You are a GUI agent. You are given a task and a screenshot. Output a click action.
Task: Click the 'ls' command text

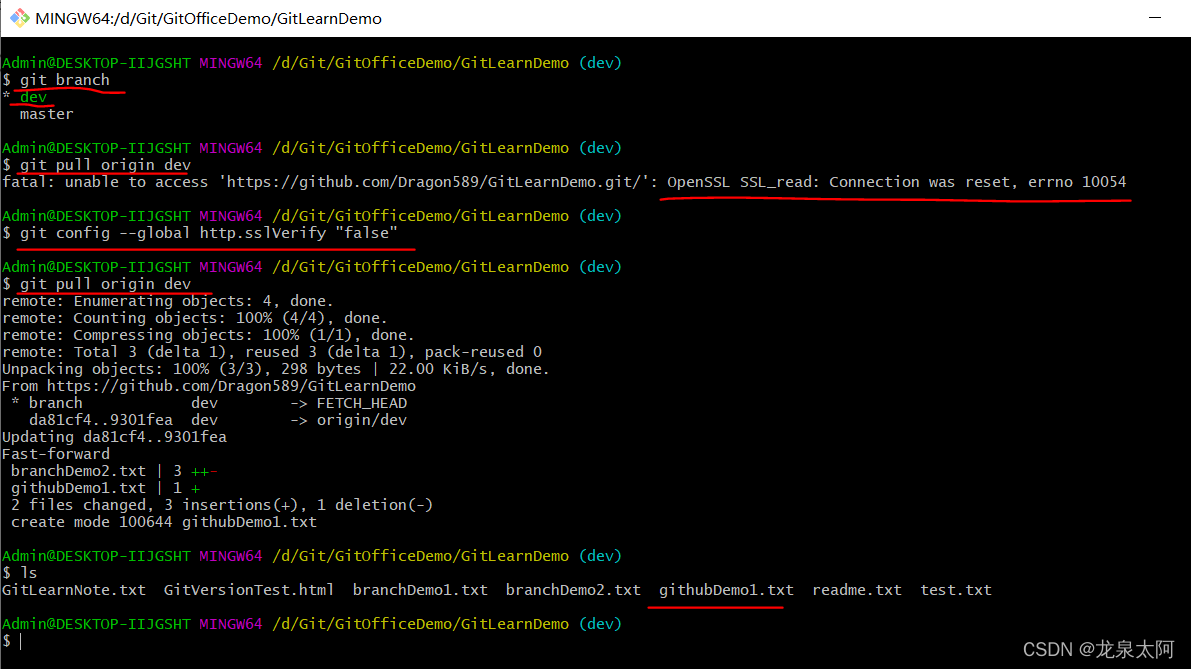(28, 573)
